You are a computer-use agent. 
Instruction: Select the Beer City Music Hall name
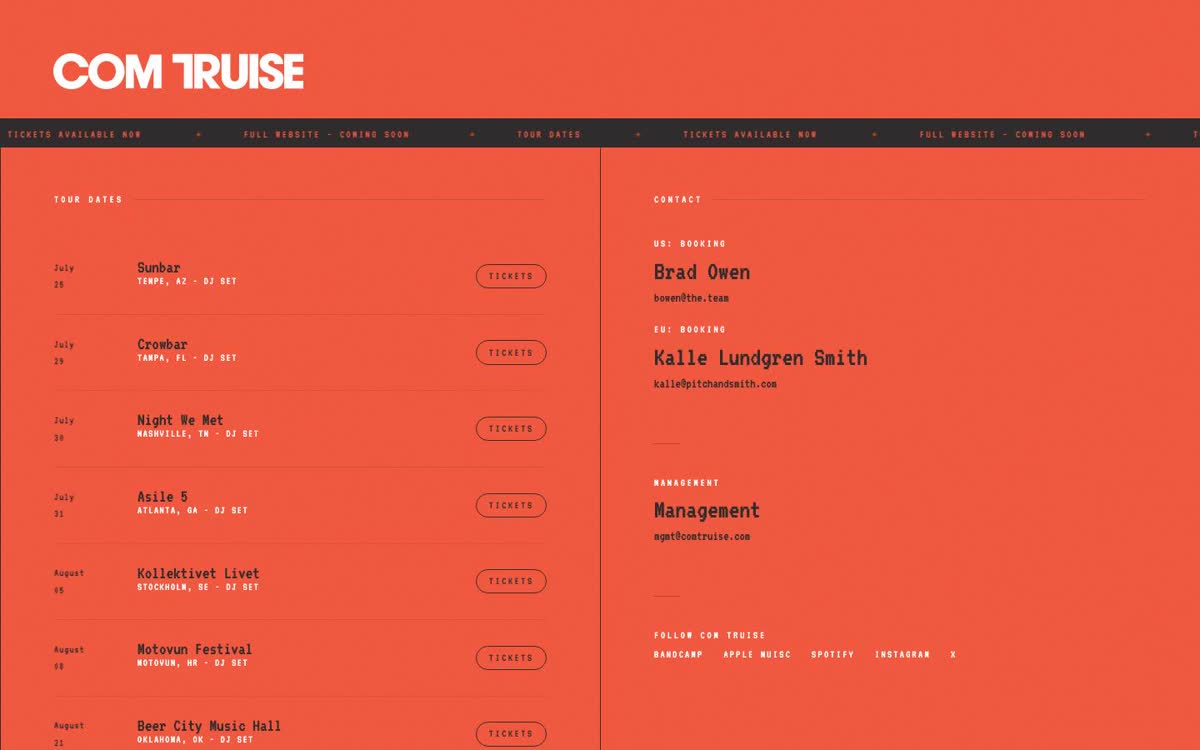coord(209,726)
